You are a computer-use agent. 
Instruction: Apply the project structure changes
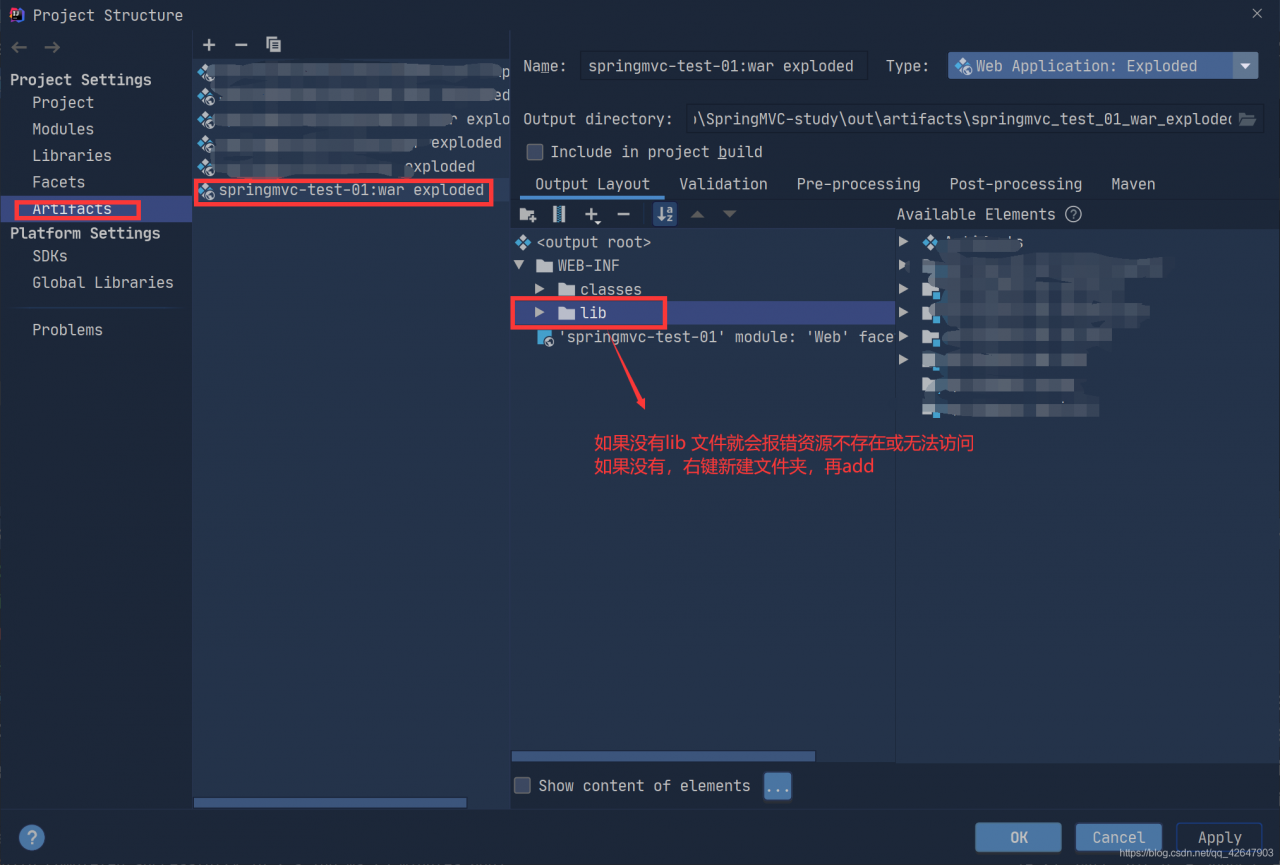point(1219,838)
